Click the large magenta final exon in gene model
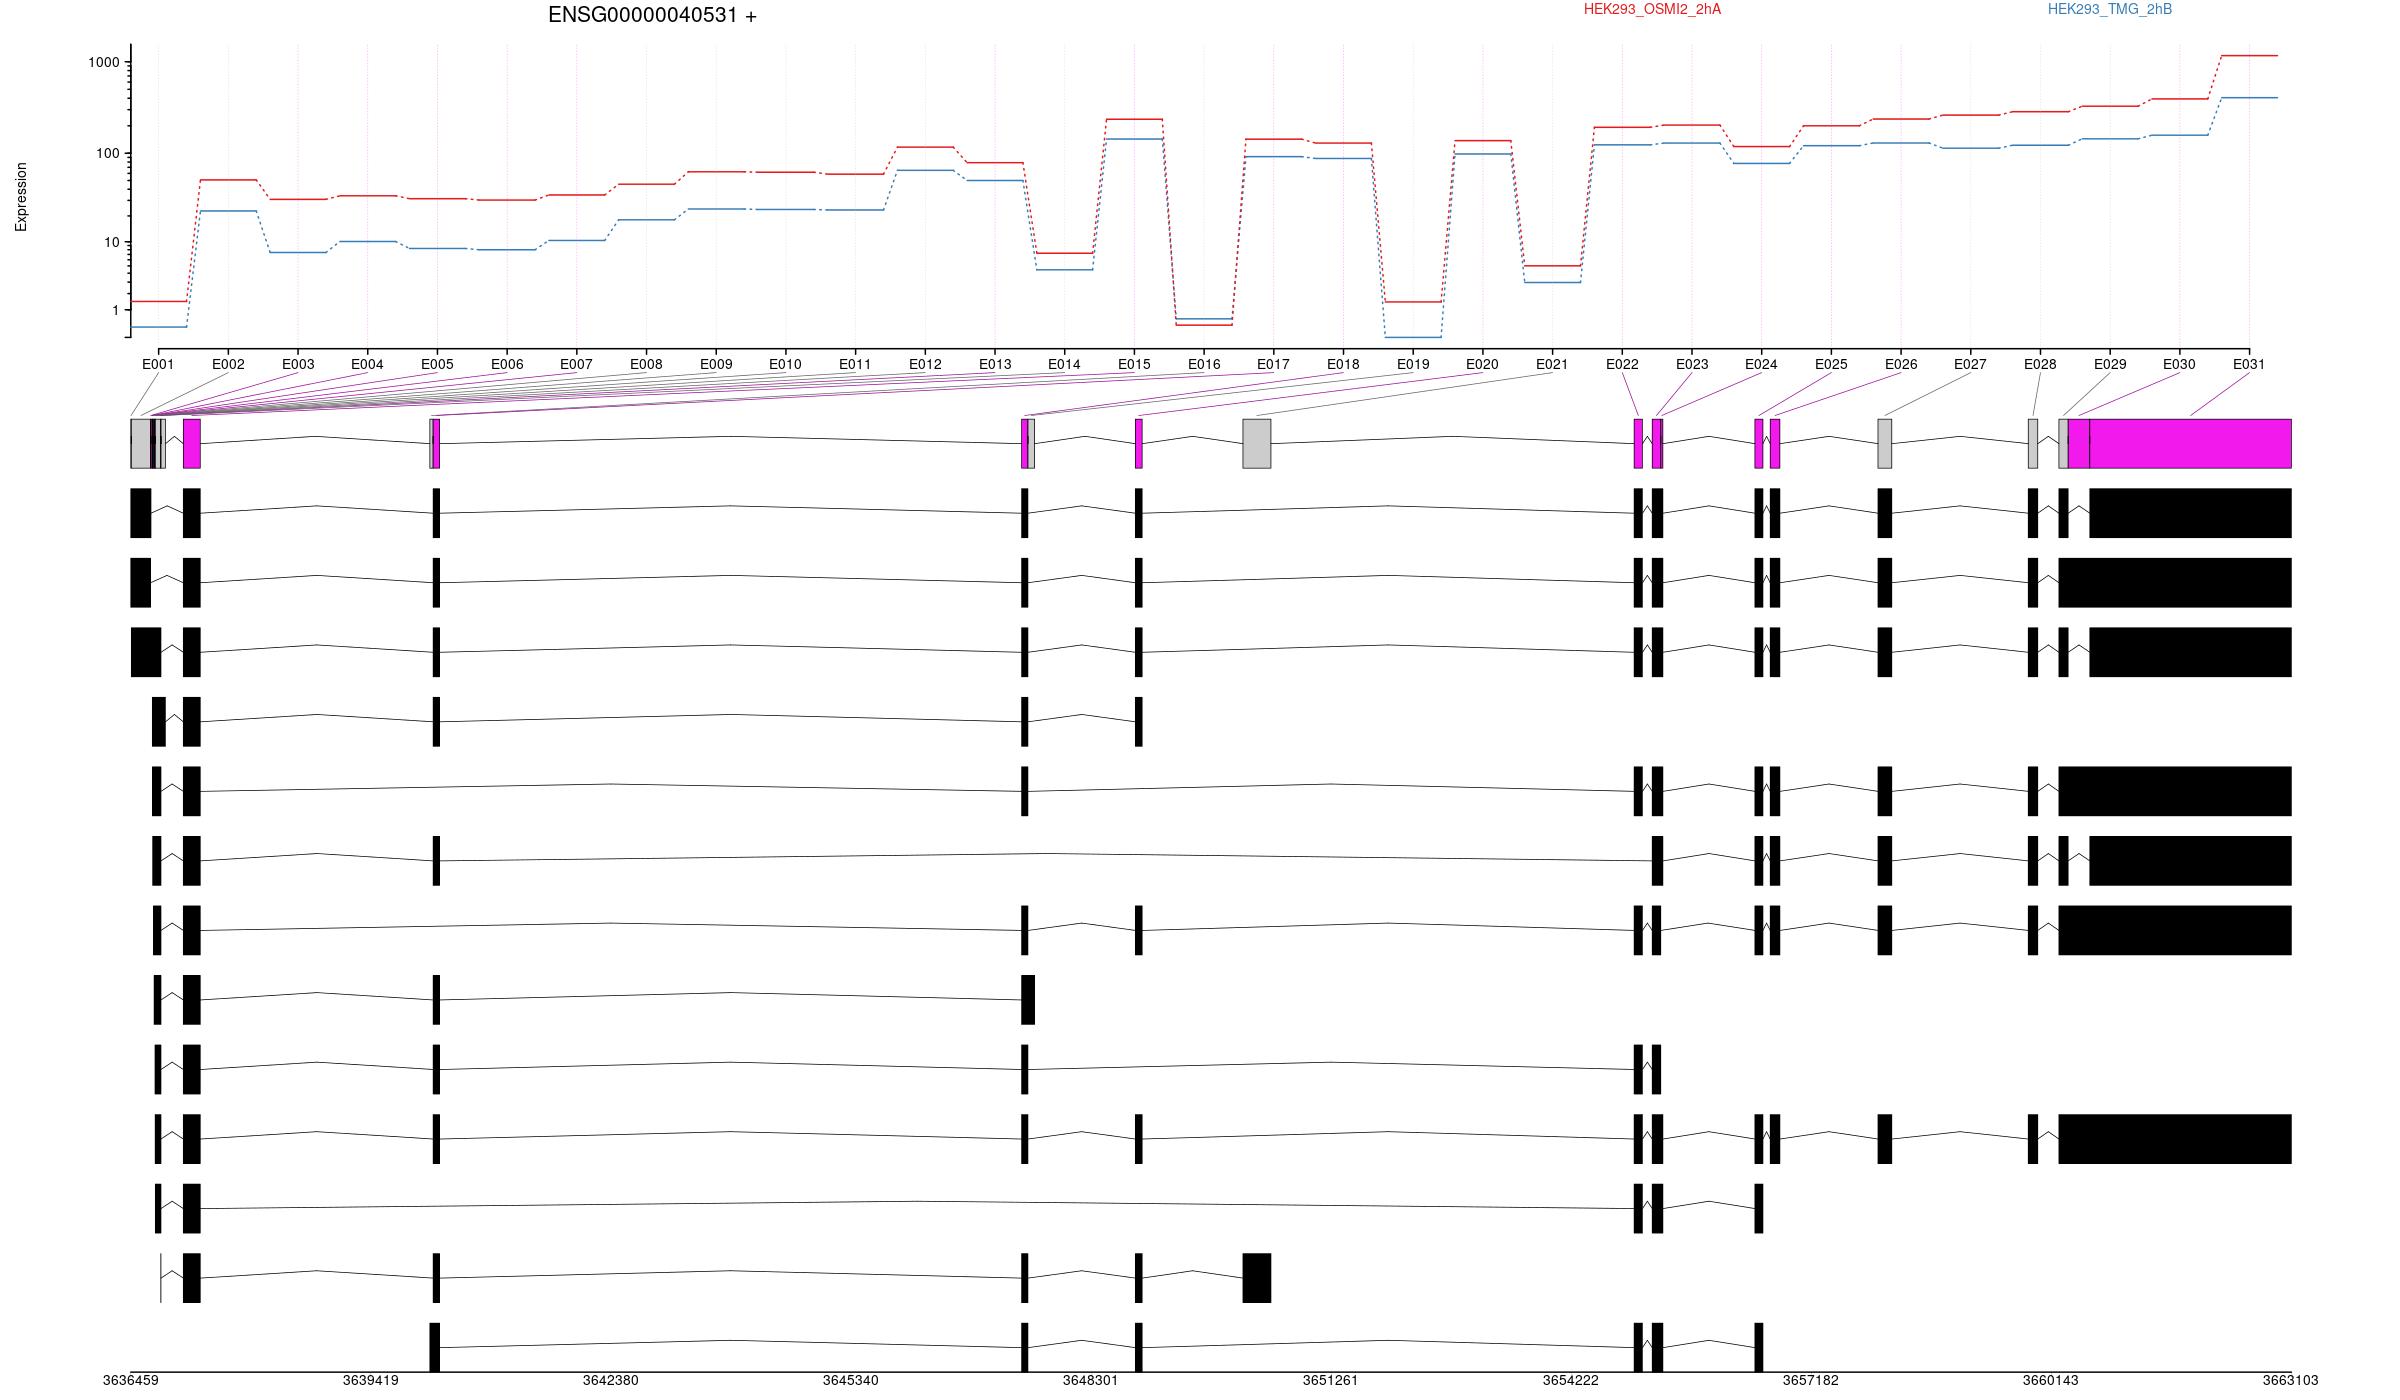The width and height of the screenshot is (2400, 1400). [2190, 443]
